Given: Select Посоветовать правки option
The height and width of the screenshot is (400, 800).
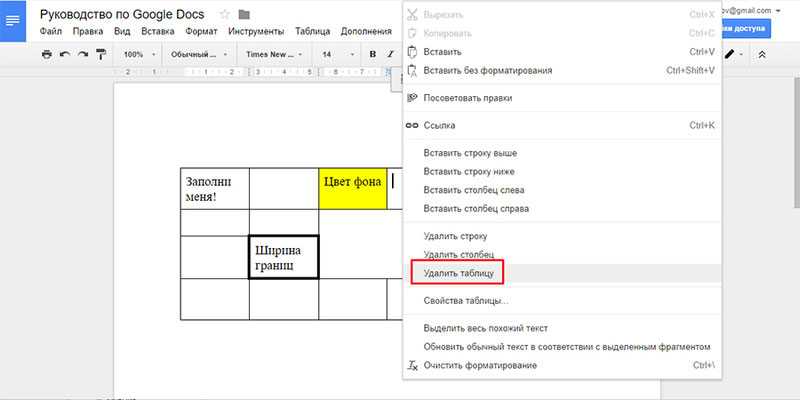Looking at the screenshot, I should click(562, 98).
